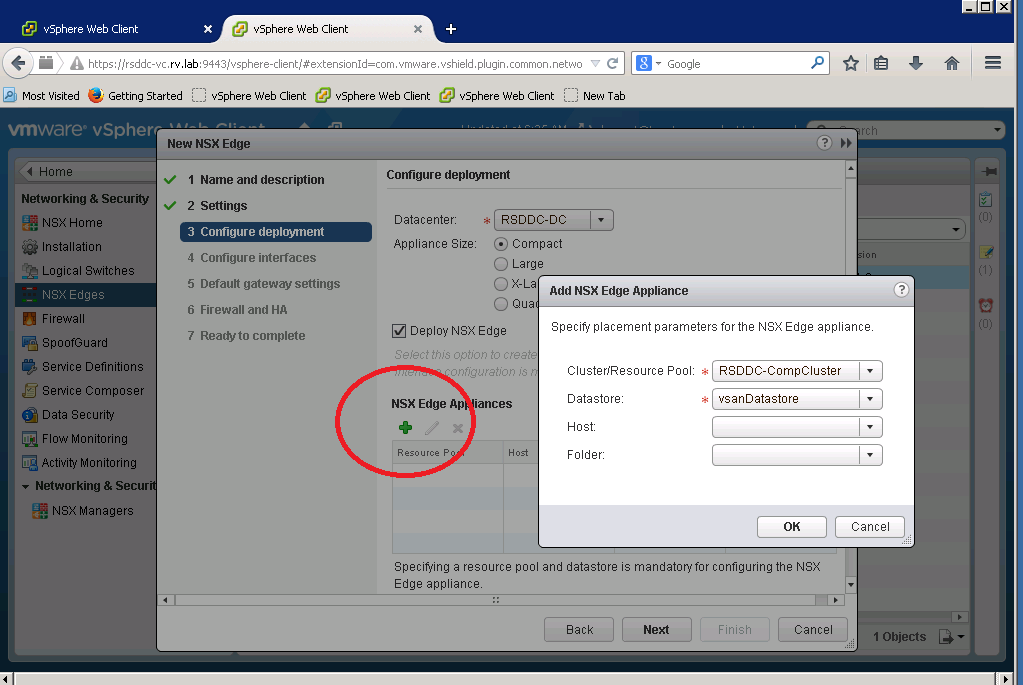Click the help icon in New NSX Edge title bar
The height and width of the screenshot is (685, 1023).
coord(824,143)
